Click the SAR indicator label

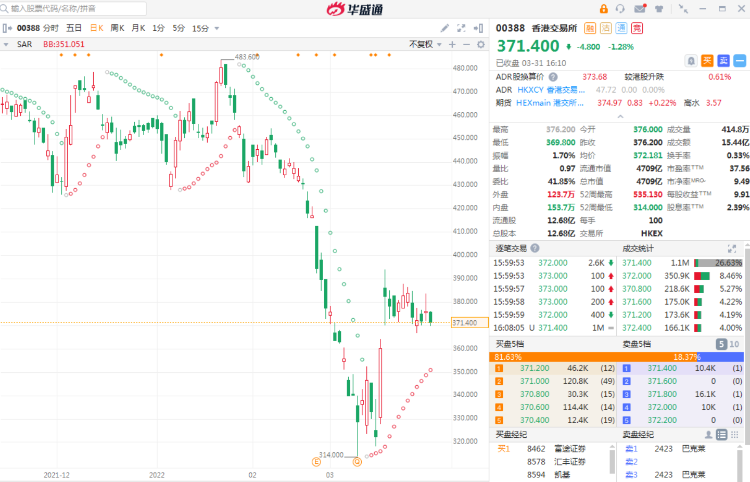[24, 44]
